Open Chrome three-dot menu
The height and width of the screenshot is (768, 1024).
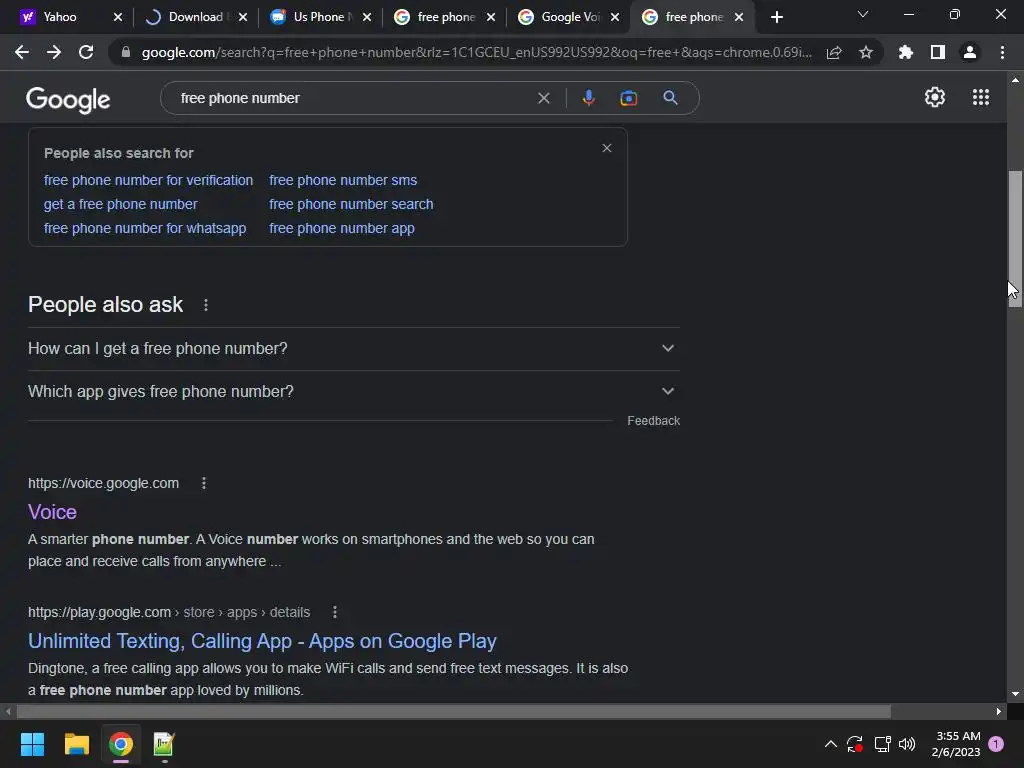[1002, 52]
